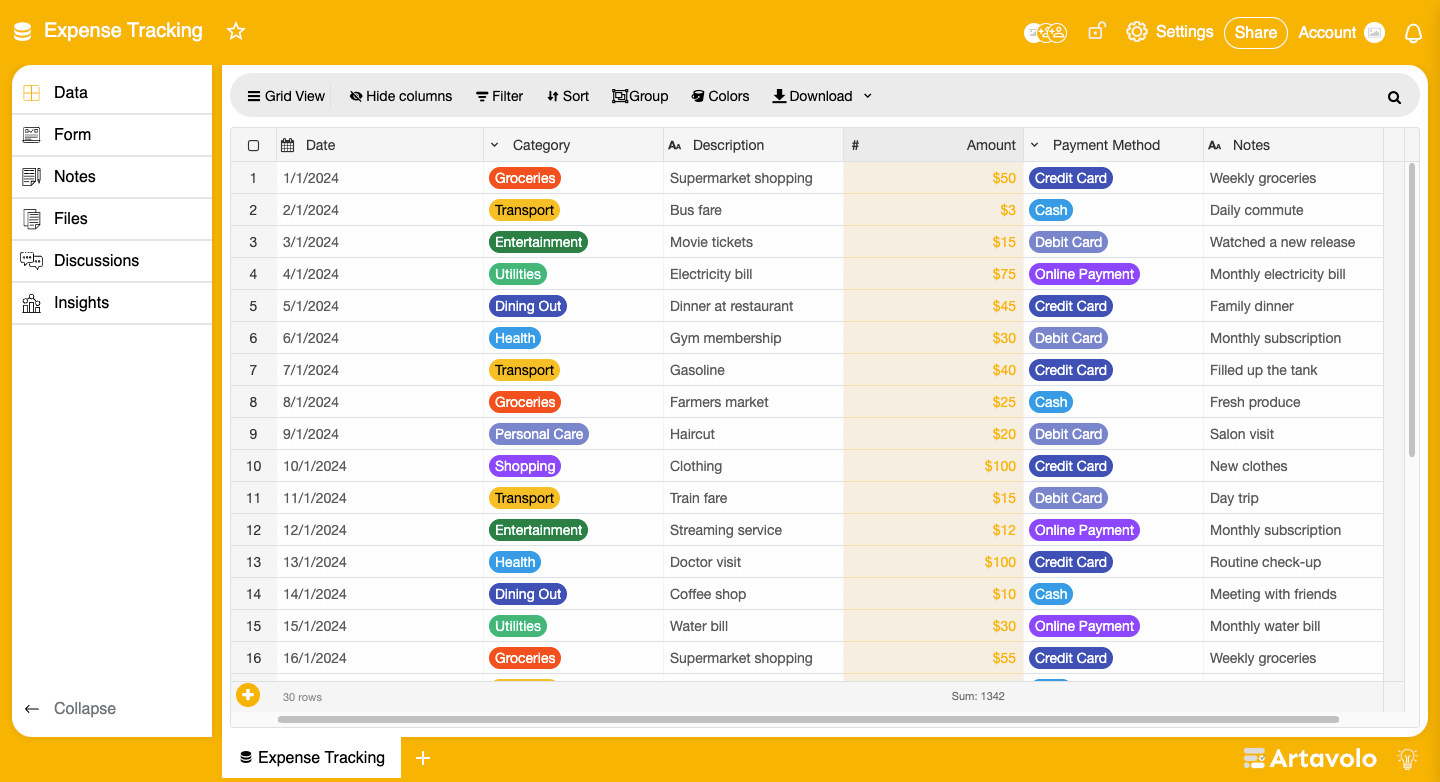Viewport: 1440px width, 782px height.
Task: Open Hide columns options
Action: click(x=400, y=96)
